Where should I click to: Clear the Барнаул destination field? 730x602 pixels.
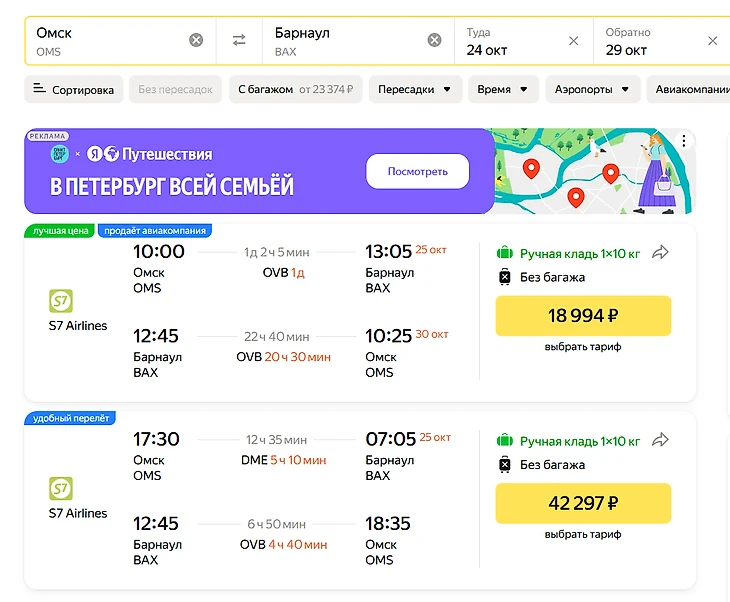[x=434, y=40]
